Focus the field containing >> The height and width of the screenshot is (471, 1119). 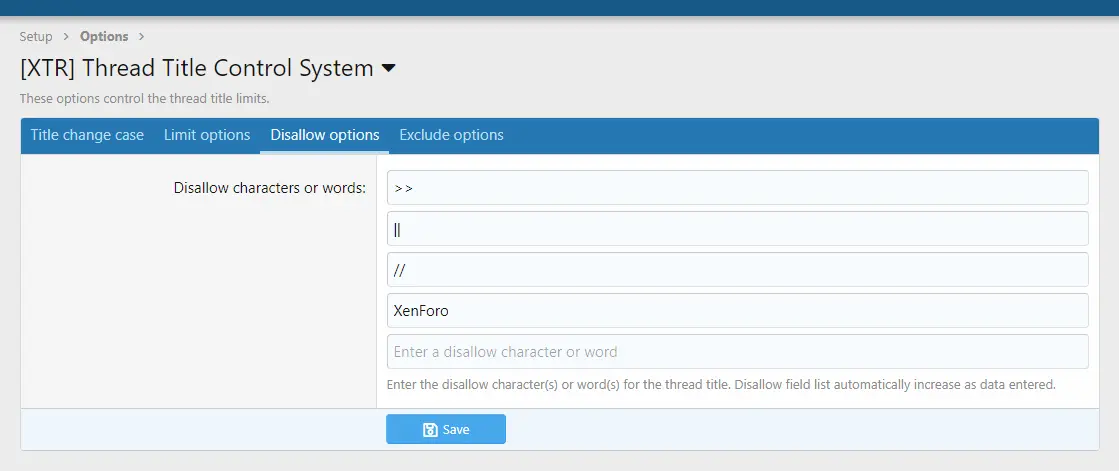737,188
